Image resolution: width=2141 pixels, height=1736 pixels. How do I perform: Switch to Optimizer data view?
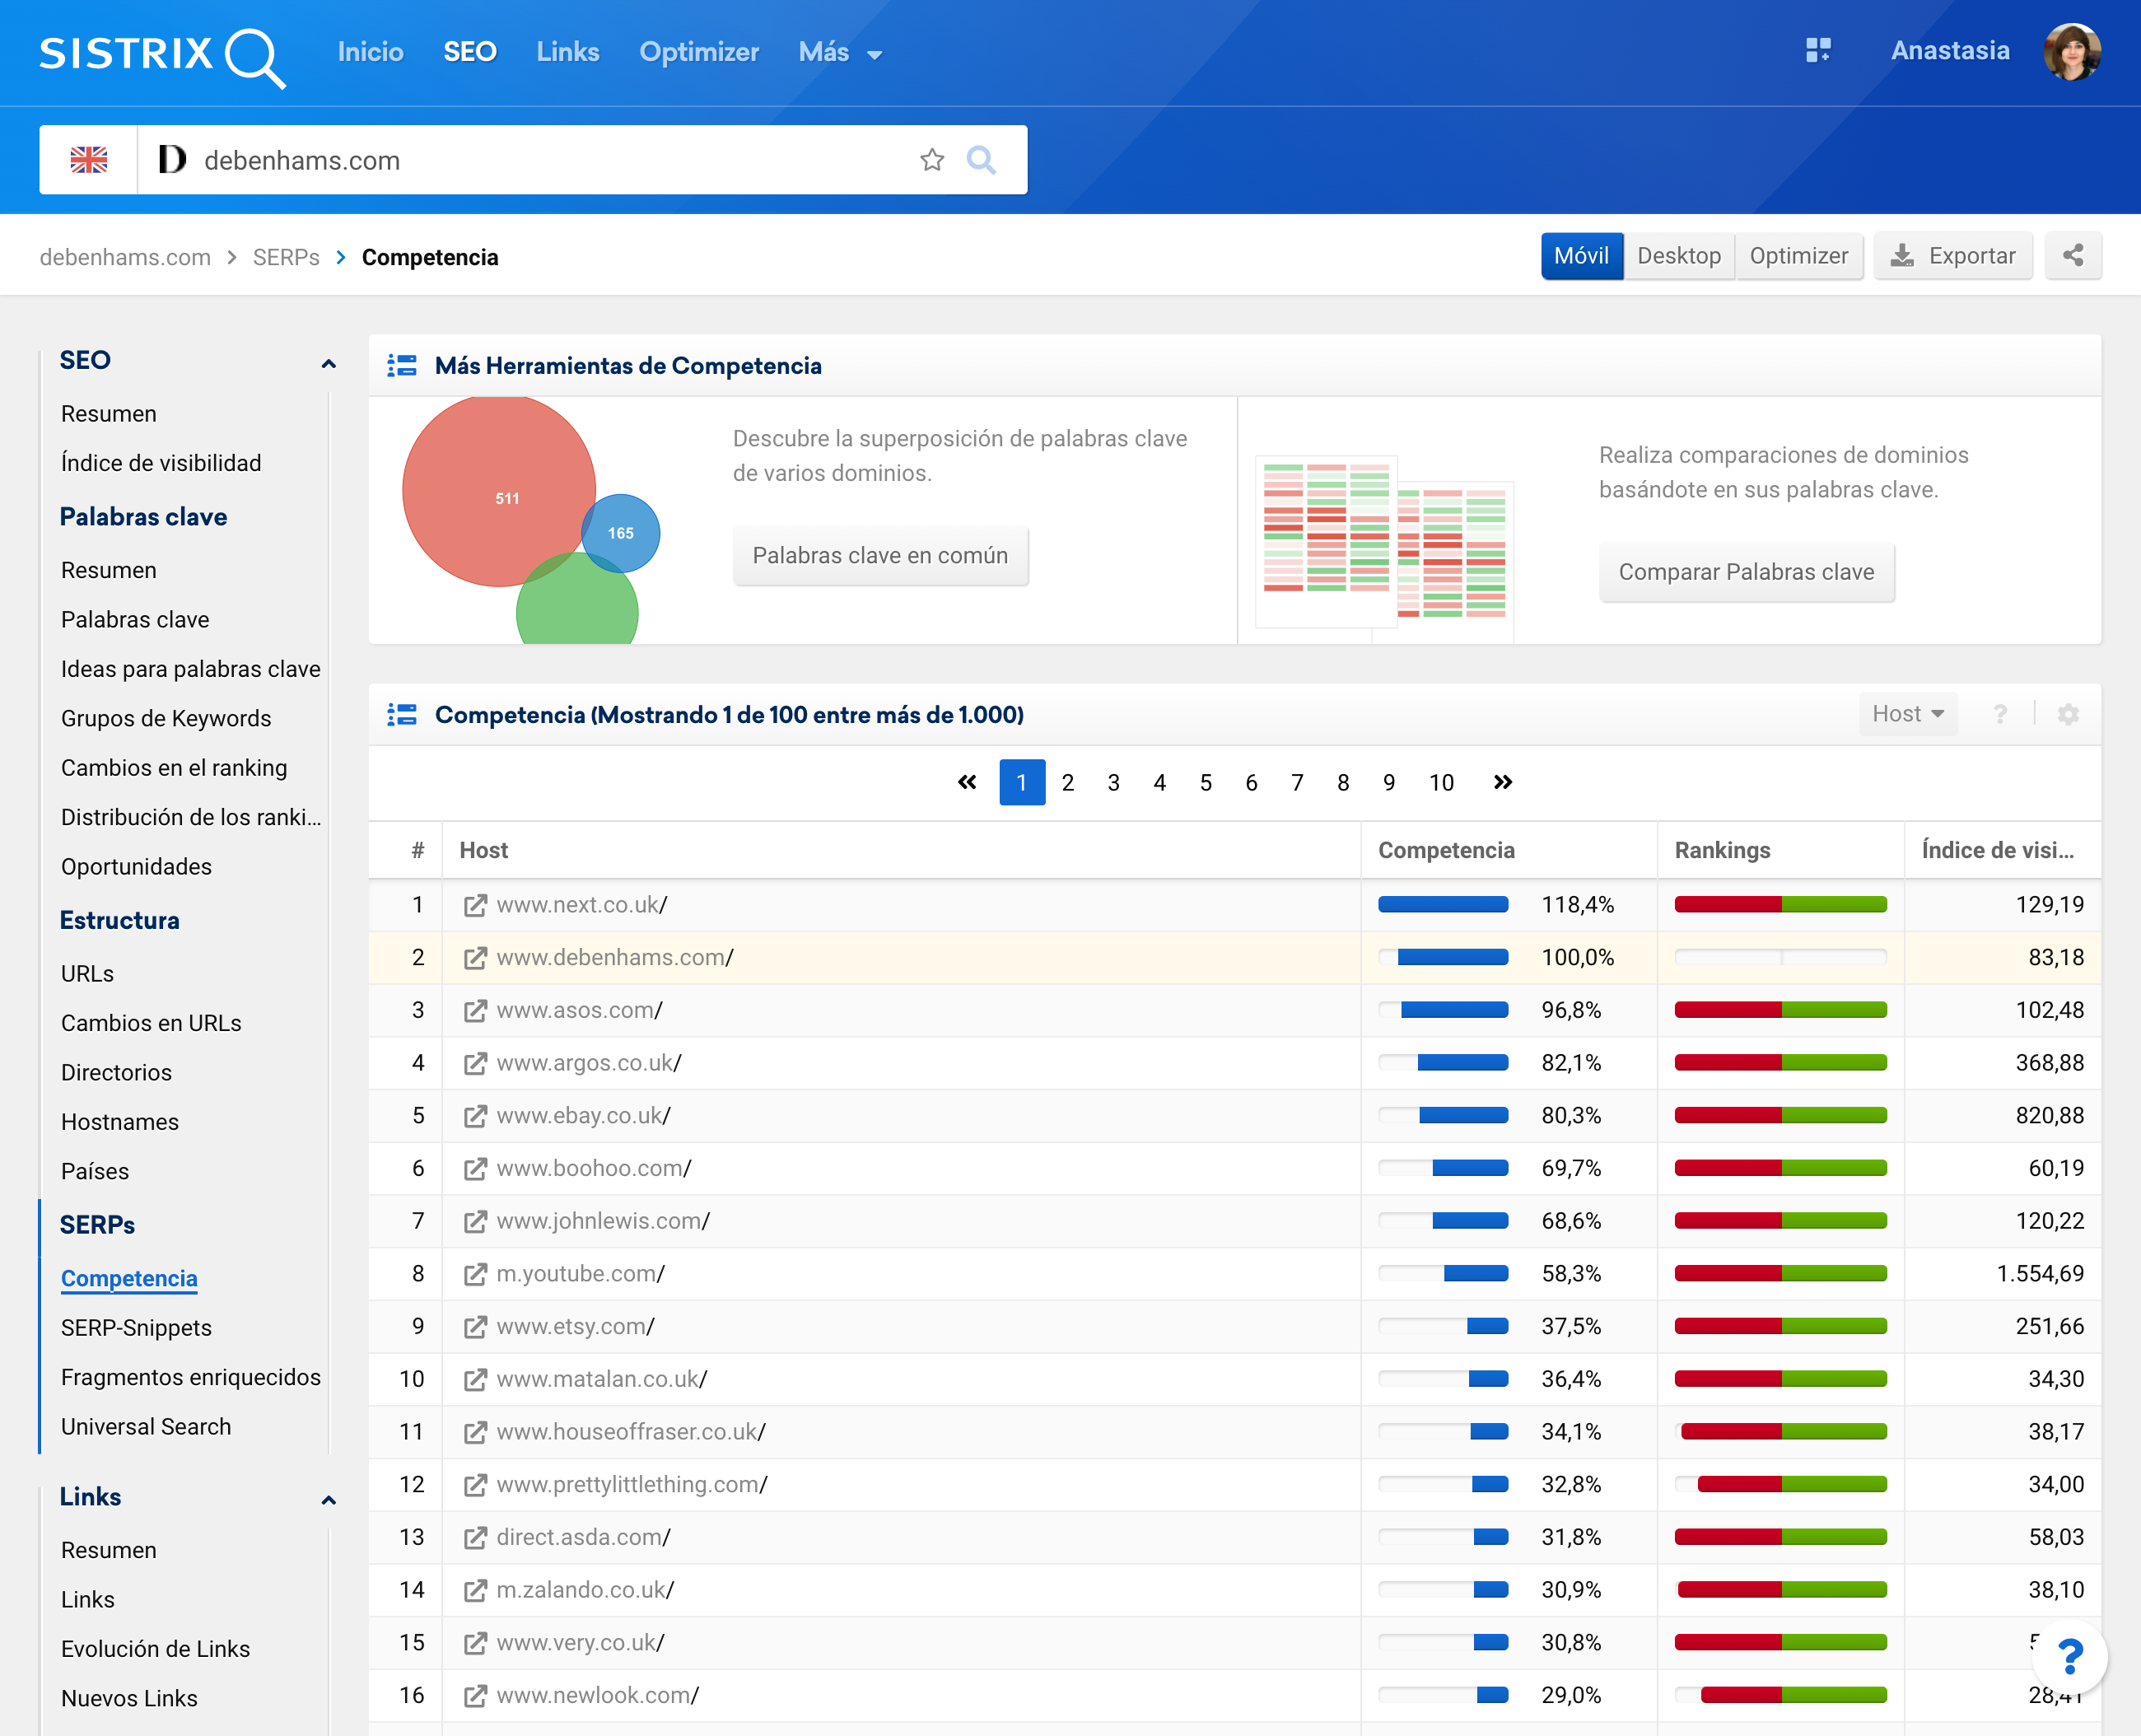pyautogui.click(x=1798, y=256)
